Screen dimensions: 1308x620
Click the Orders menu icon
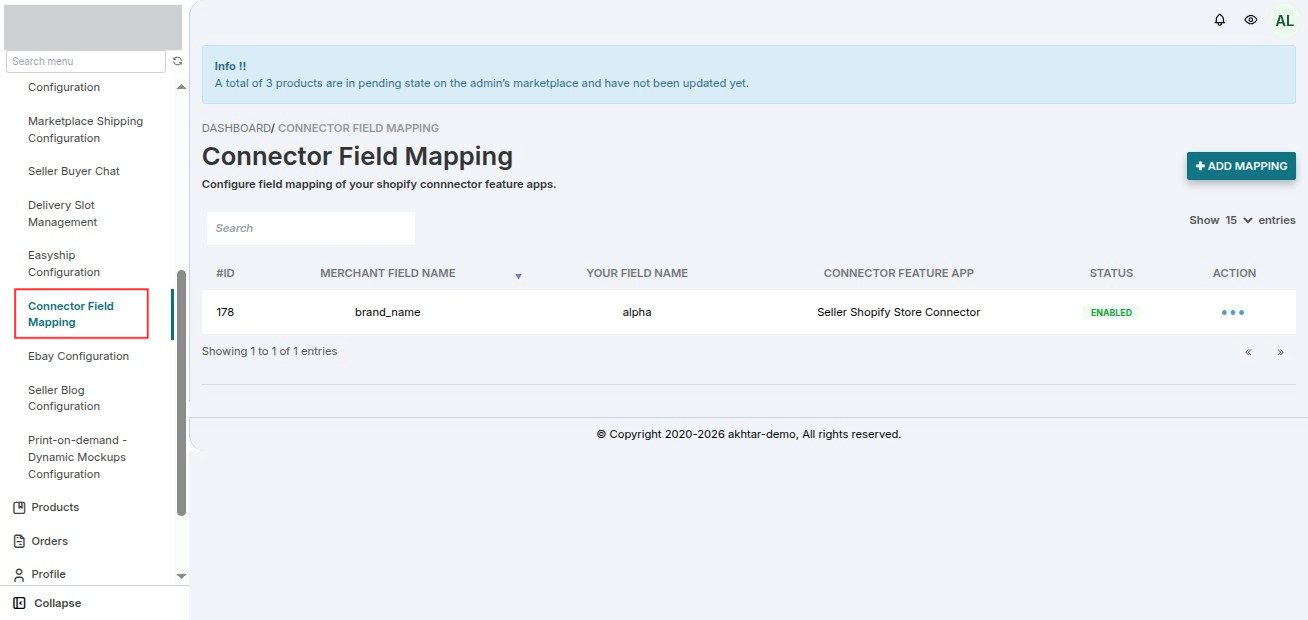coord(18,541)
